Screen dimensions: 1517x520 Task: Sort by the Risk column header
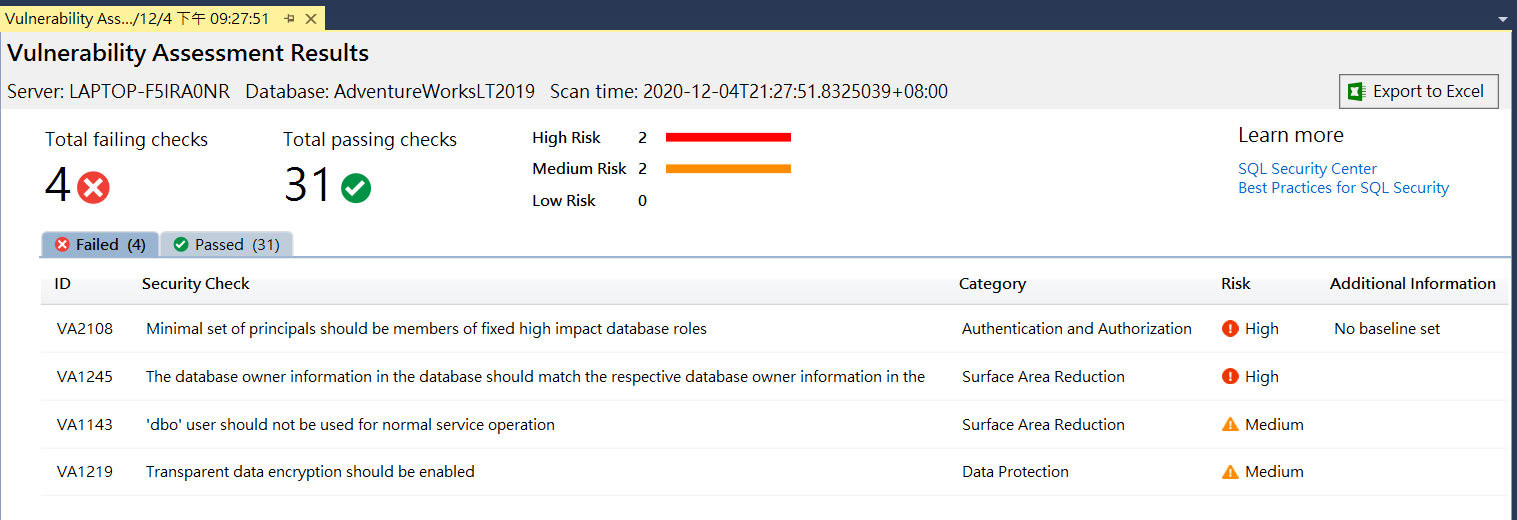1235,284
